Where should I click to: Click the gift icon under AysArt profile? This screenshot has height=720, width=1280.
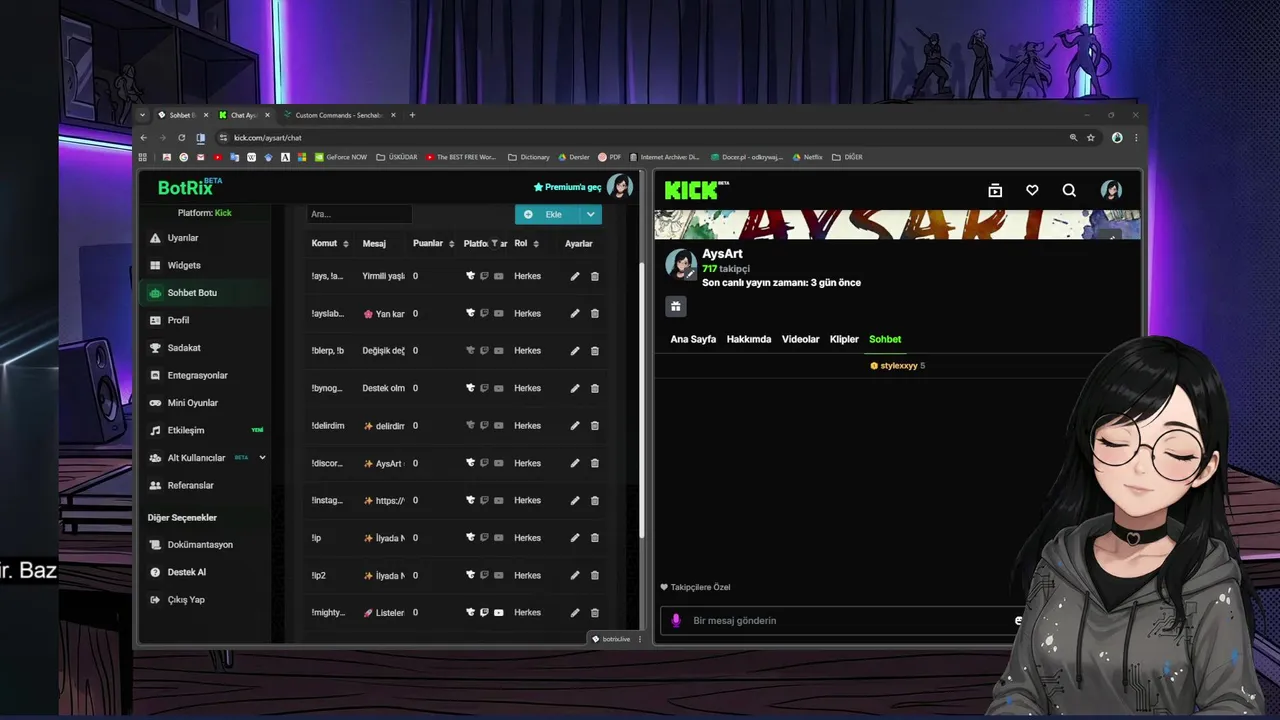tap(676, 306)
